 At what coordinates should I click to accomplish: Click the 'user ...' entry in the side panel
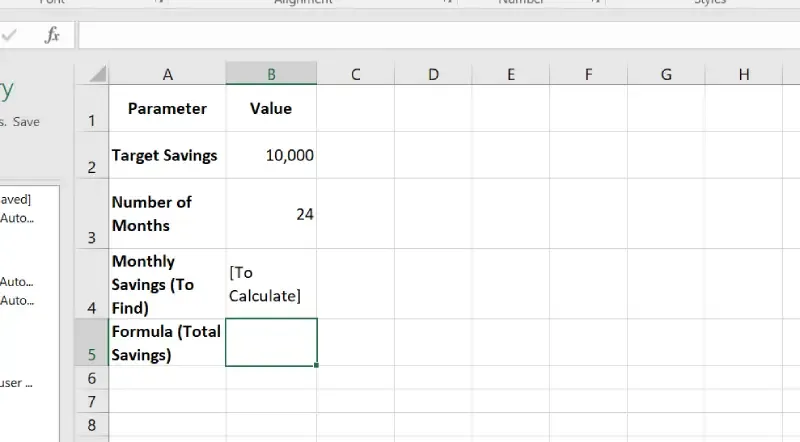pos(16,383)
